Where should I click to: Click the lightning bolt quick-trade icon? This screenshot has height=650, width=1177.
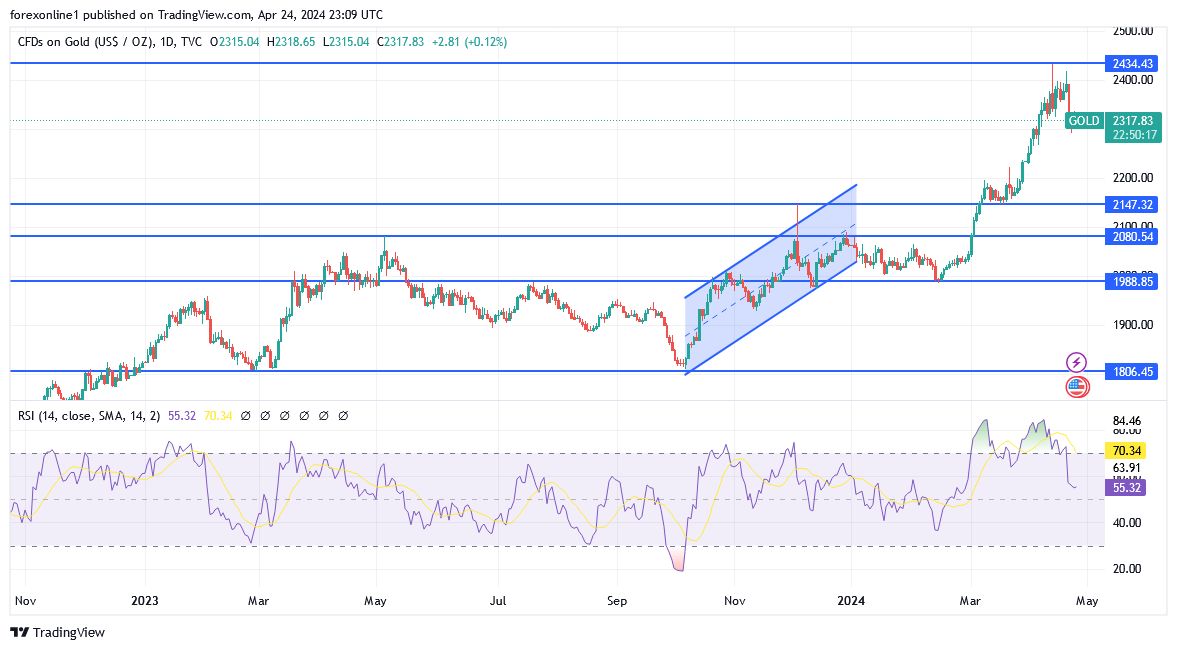[1077, 361]
